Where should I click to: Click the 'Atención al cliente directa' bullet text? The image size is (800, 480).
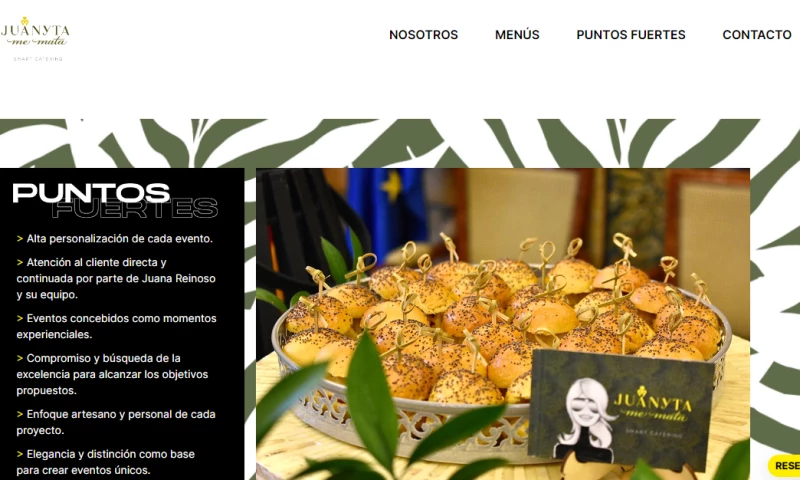(x=116, y=278)
